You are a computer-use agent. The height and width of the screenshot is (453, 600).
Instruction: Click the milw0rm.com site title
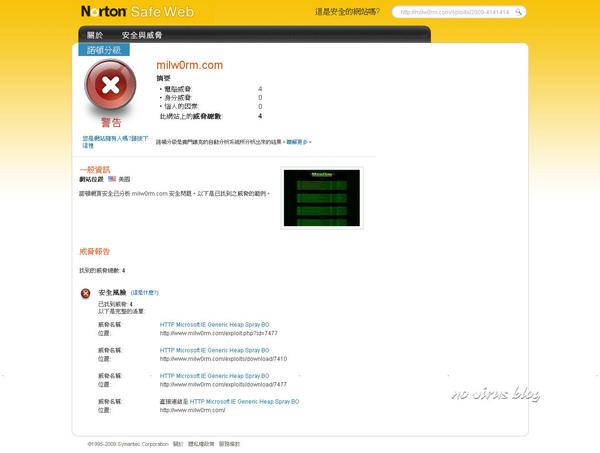point(189,65)
